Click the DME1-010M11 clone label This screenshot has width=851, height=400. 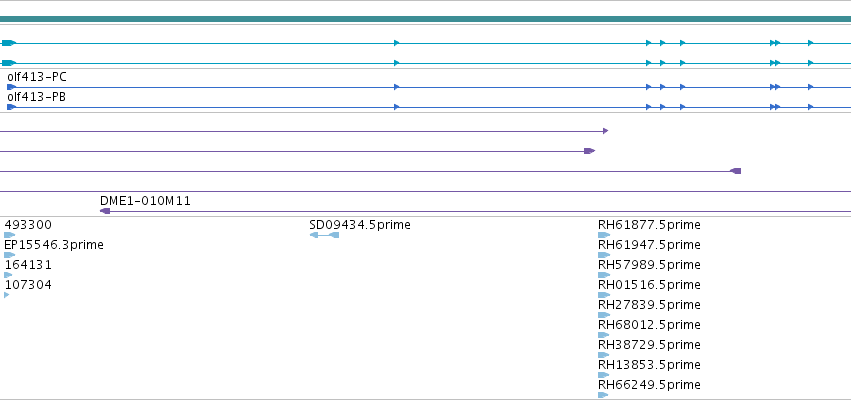click(x=145, y=201)
